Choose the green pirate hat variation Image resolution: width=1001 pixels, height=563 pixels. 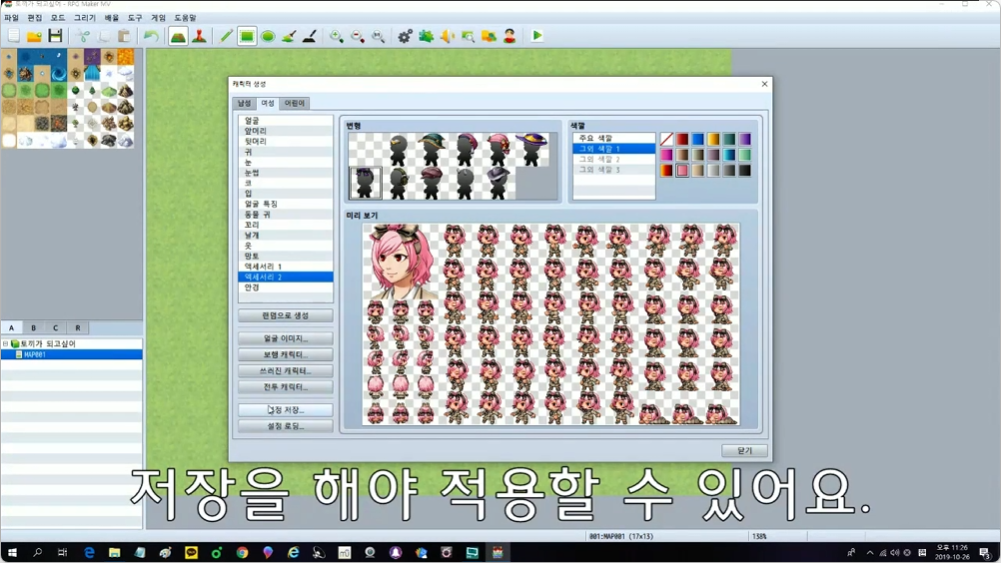[432, 149]
